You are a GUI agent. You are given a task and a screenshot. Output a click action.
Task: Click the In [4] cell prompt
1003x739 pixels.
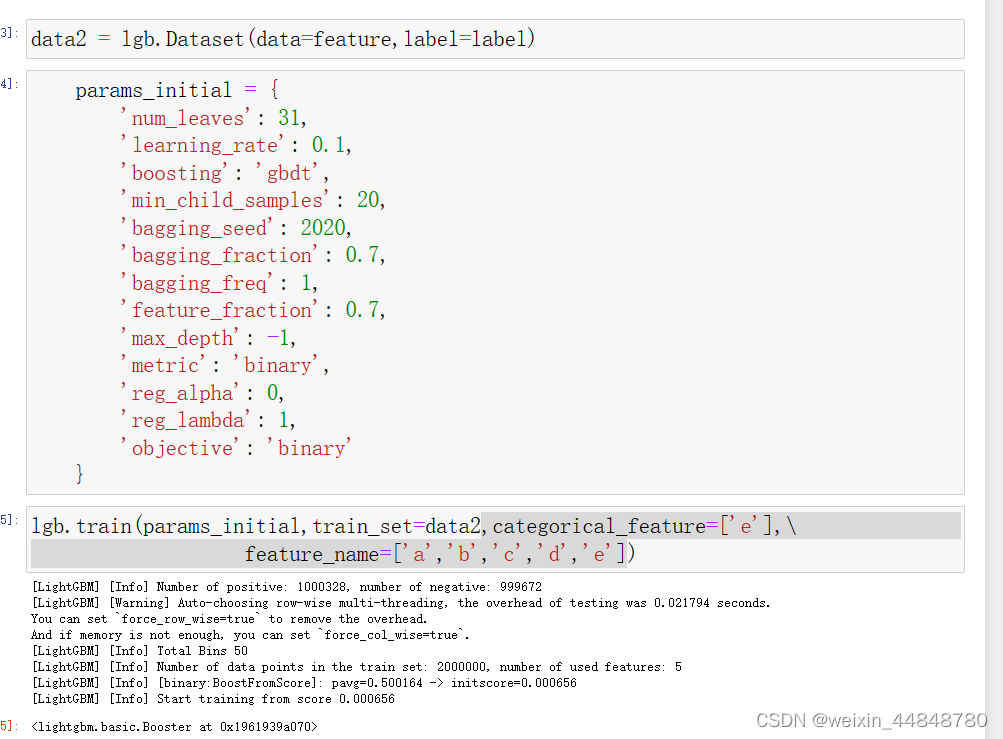pyautogui.click(x=7, y=84)
